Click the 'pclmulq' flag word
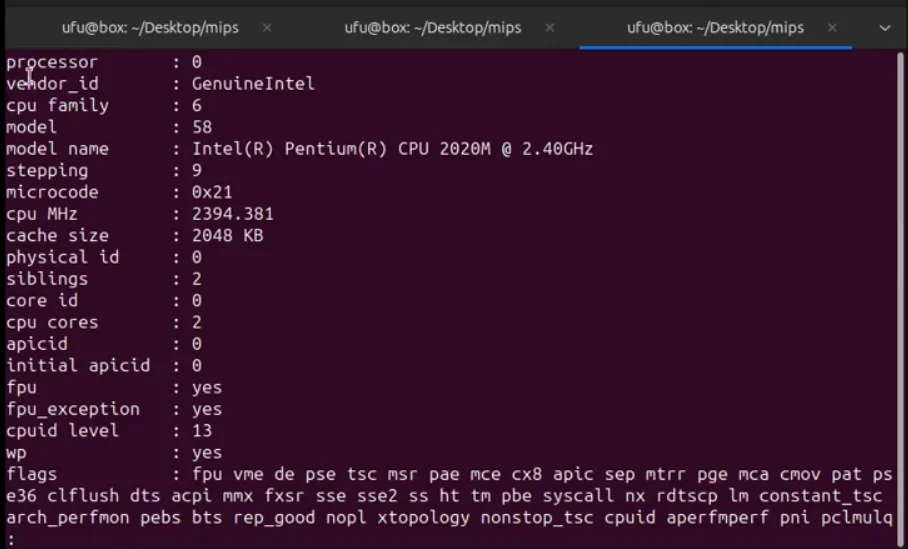This screenshot has width=908, height=549. pos(856,518)
